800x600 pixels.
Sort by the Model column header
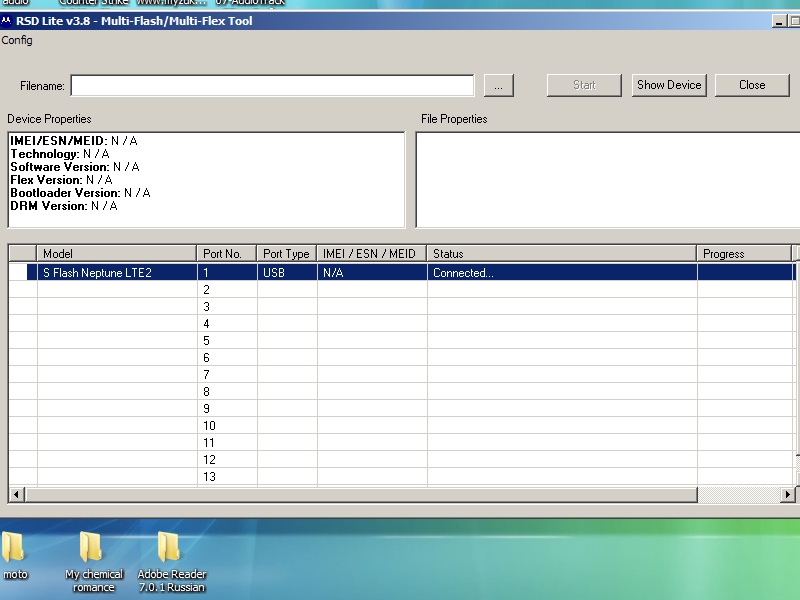click(116, 254)
